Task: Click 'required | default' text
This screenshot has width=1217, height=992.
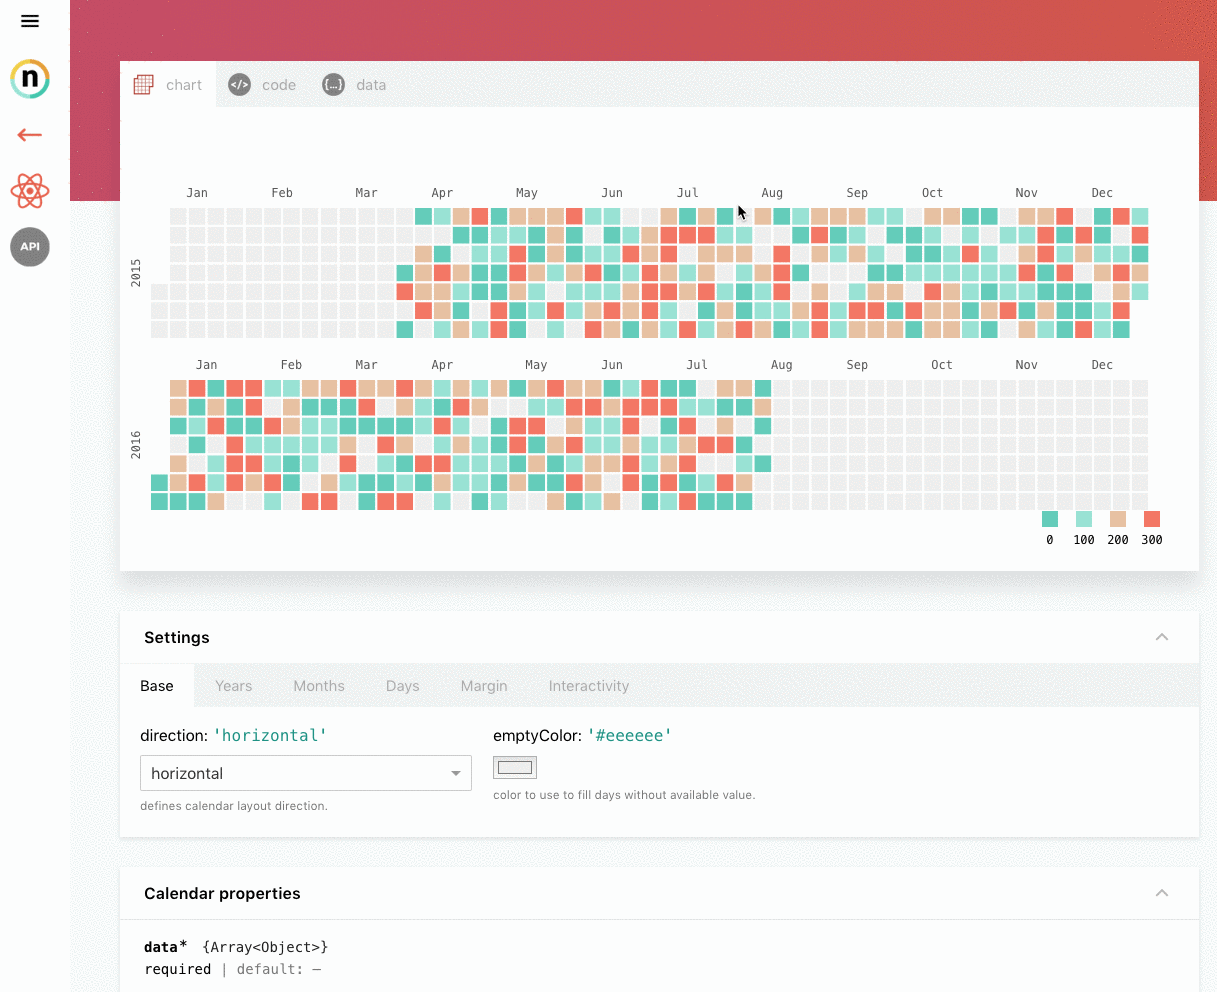Action: coord(233,969)
